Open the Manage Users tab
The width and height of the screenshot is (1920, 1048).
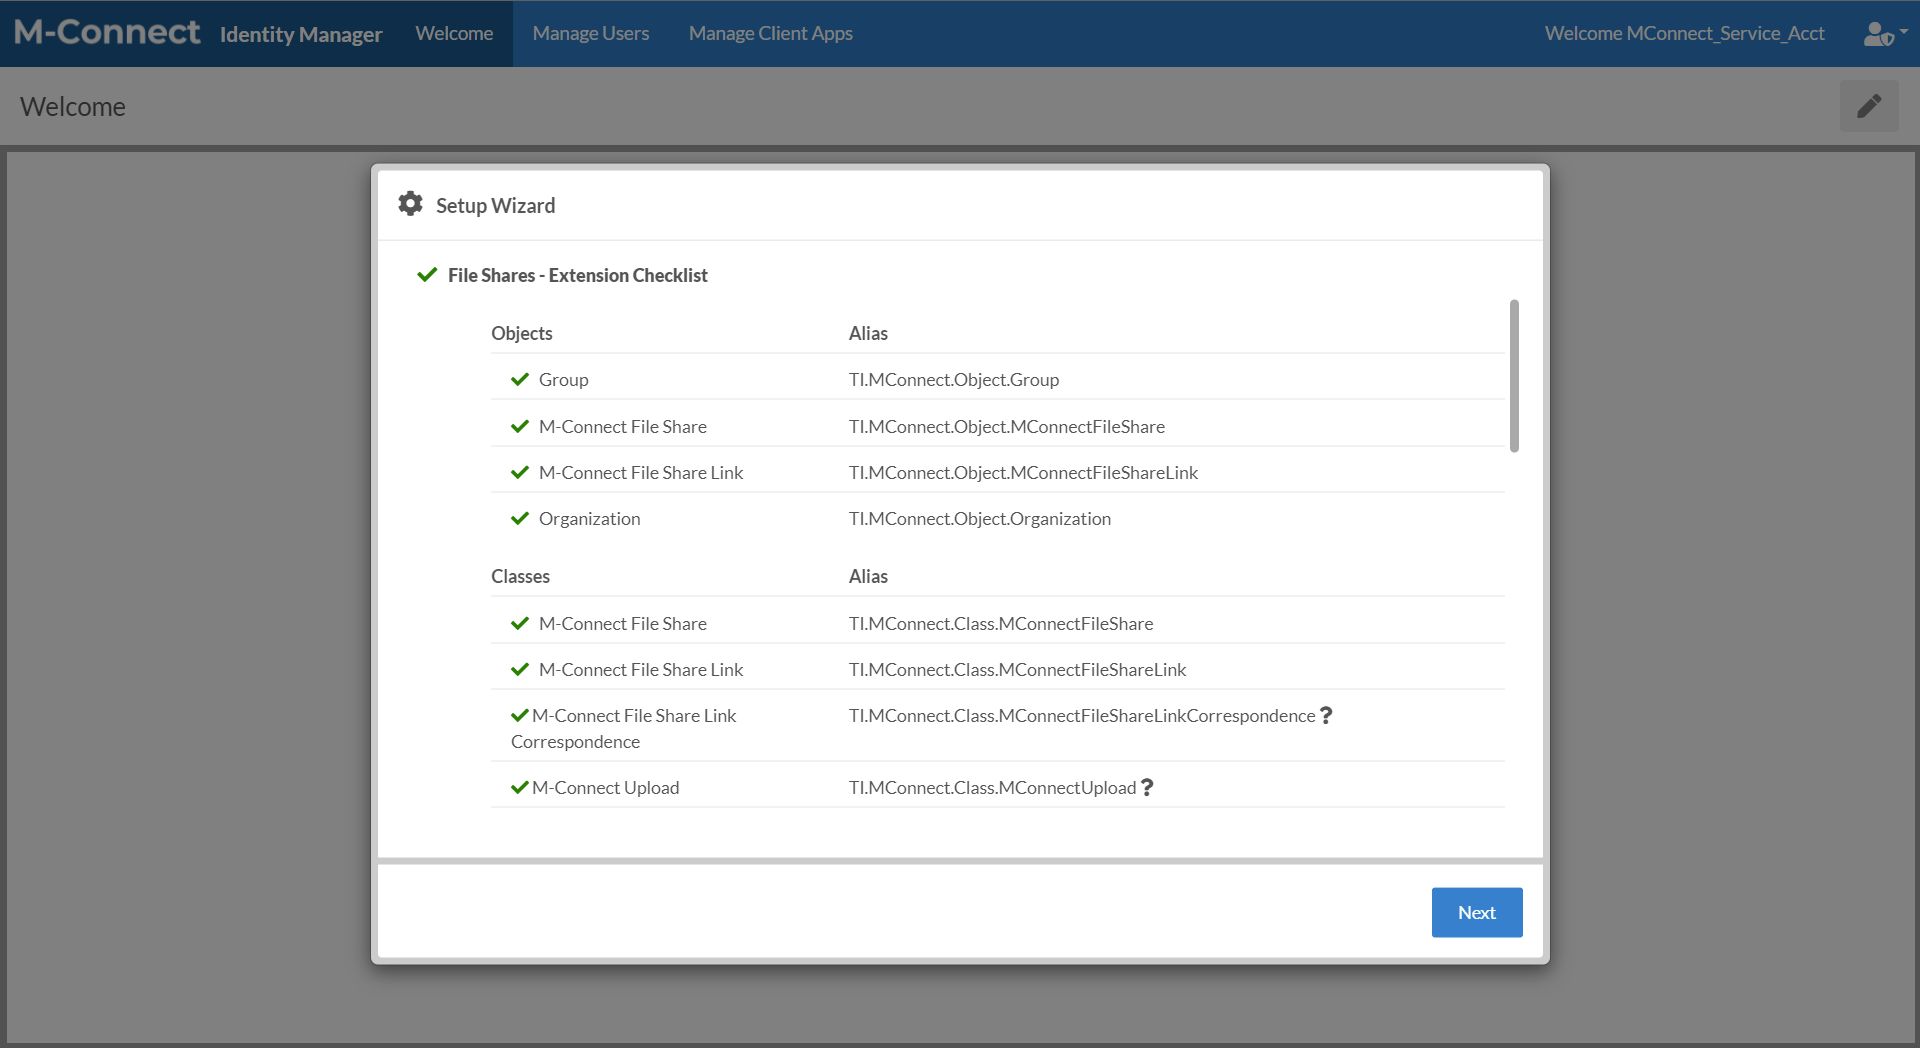[590, 34]
